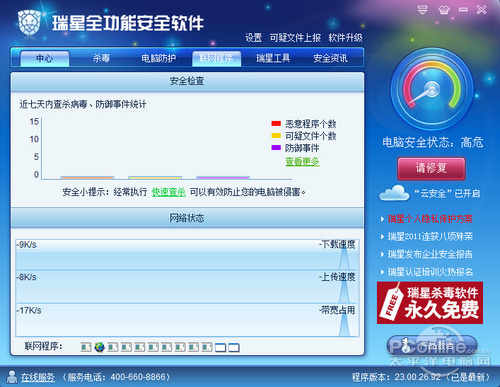Select the leftmost program icon beside 联网程序
500x387 pixels.
[x=86, y=347]
